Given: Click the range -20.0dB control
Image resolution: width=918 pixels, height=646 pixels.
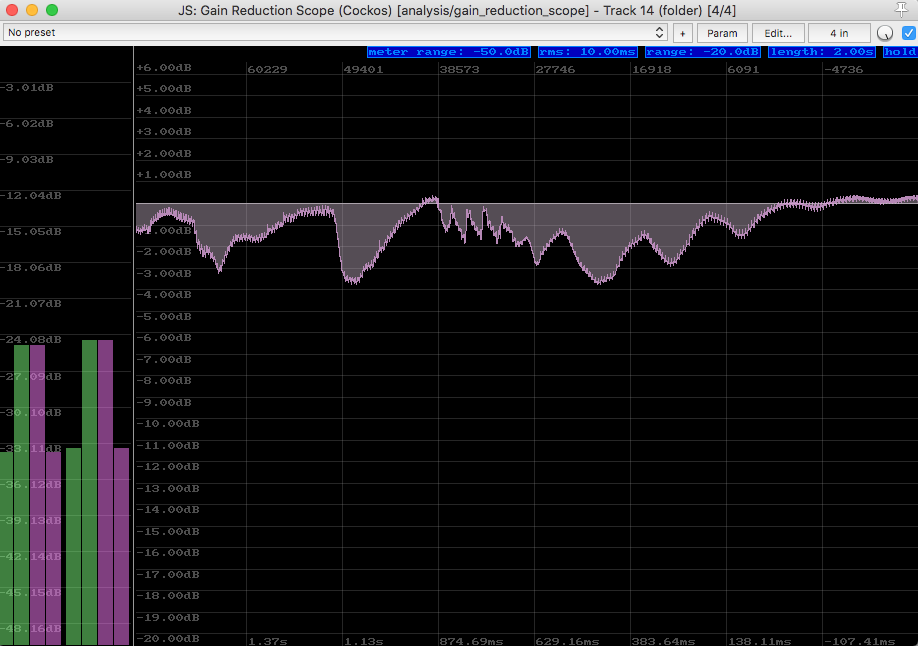Looking at the screenshot, I should click(x=703, y=52).
